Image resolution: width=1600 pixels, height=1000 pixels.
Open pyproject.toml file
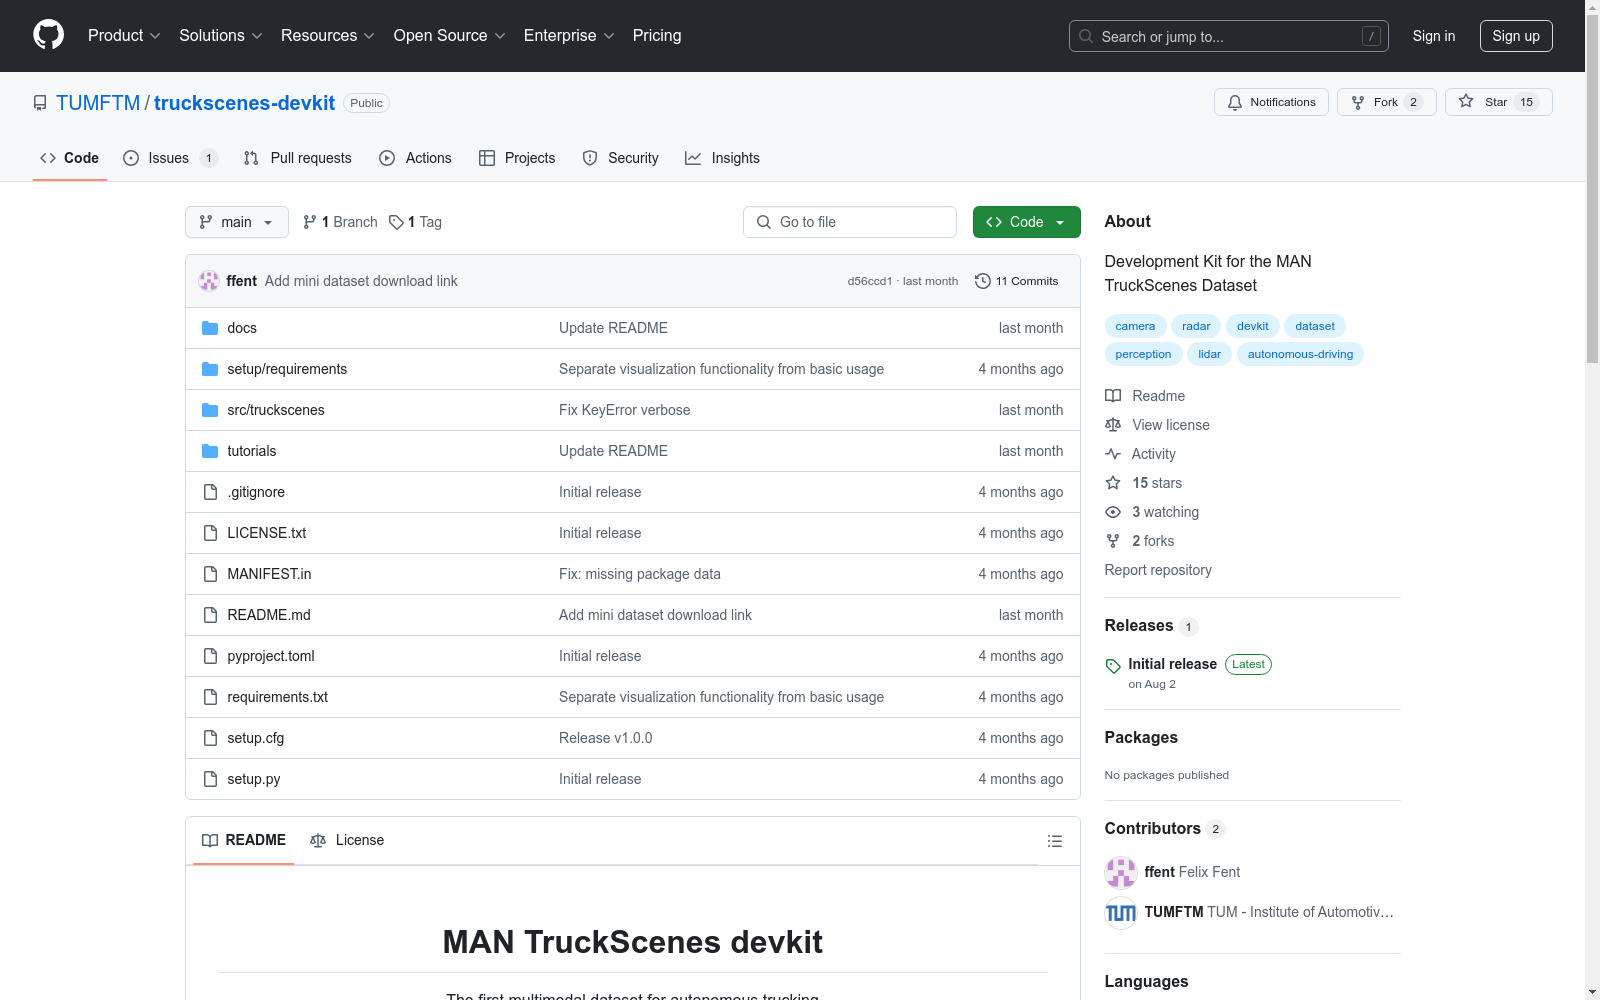tap(271, 656)
